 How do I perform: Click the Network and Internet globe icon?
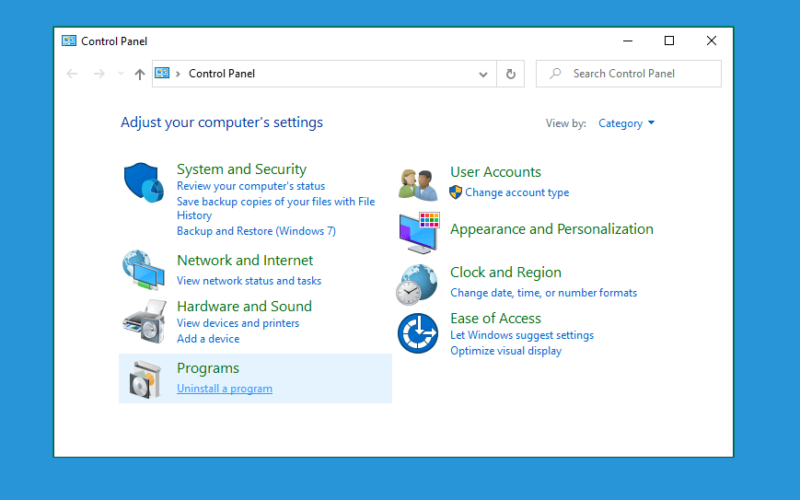click(143, 270)
